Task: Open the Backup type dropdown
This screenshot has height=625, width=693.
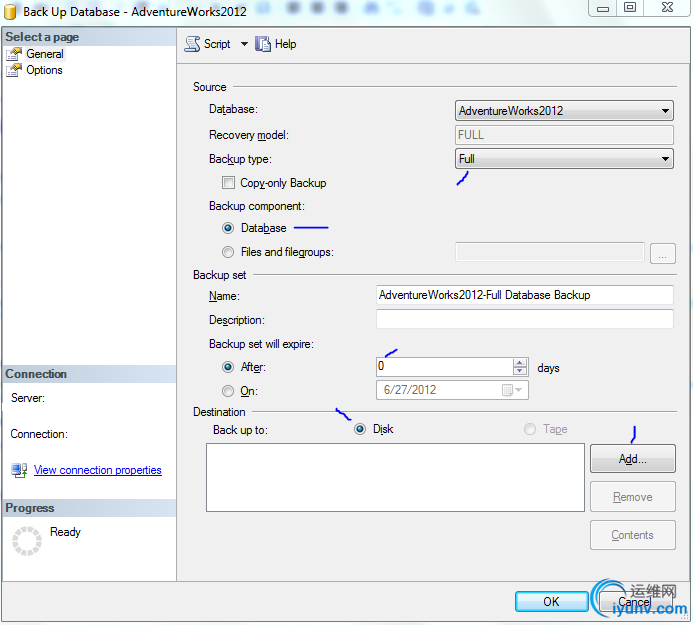Action: point(564,159)
